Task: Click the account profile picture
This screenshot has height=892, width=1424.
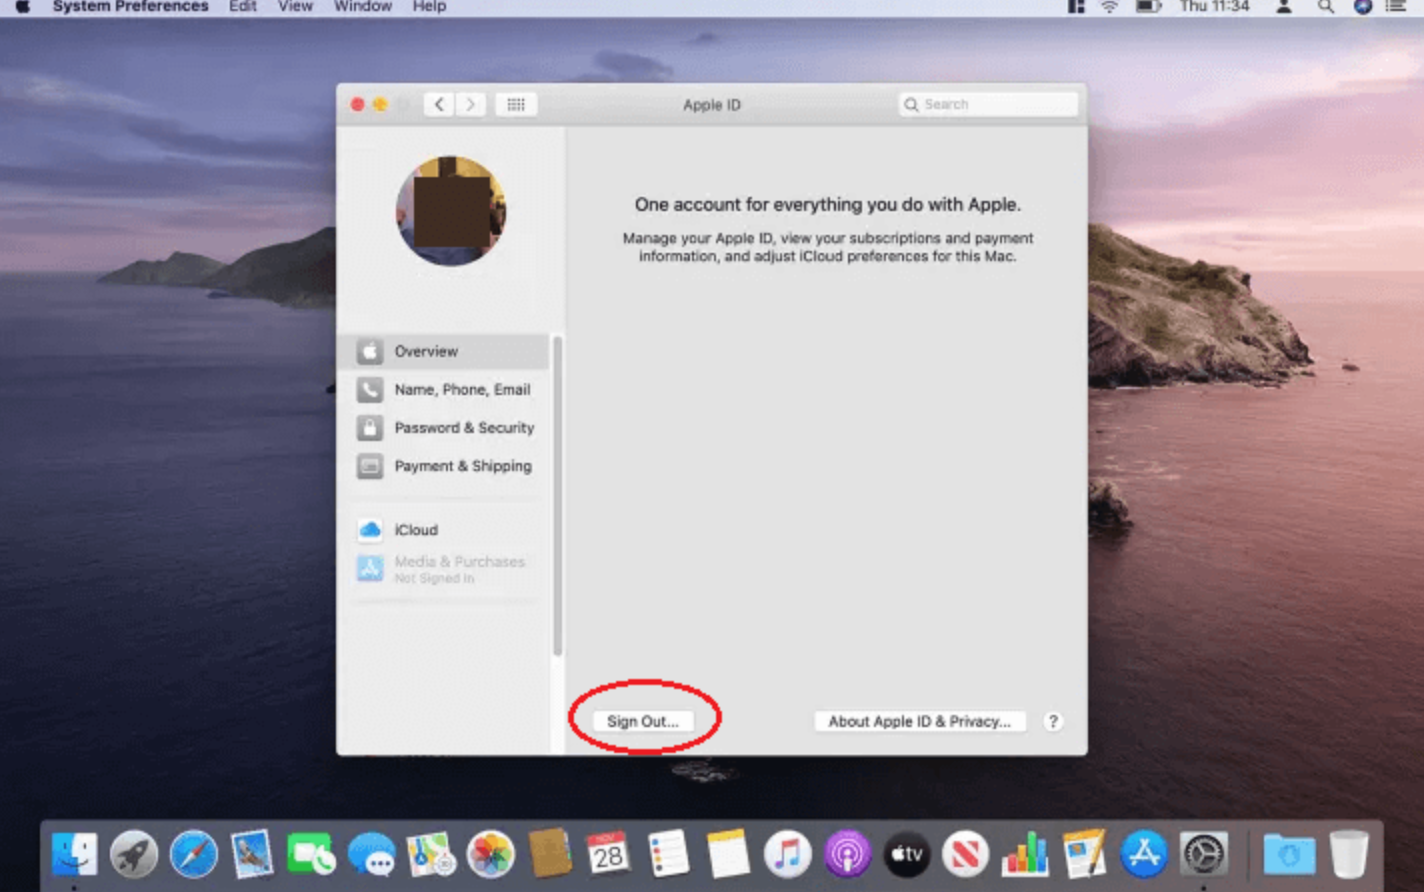Action: (x=451, y=210)
